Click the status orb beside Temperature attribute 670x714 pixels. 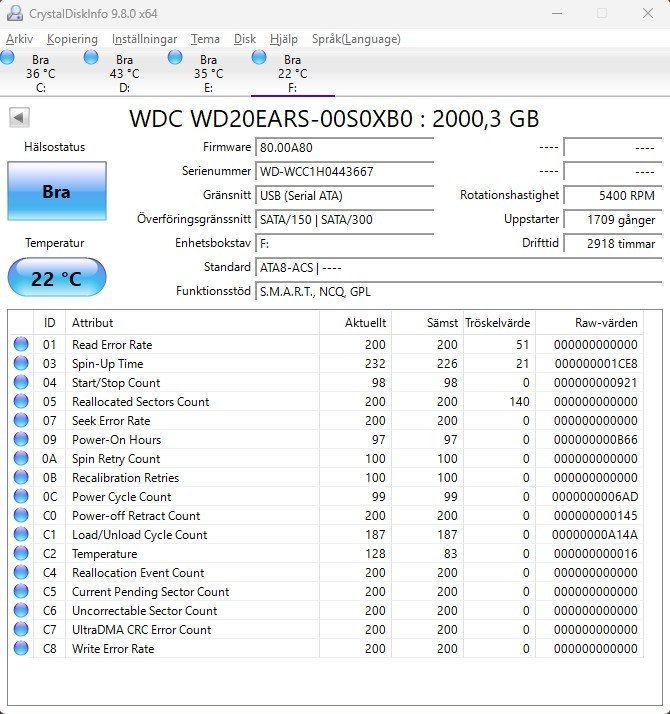click(21, 554)
